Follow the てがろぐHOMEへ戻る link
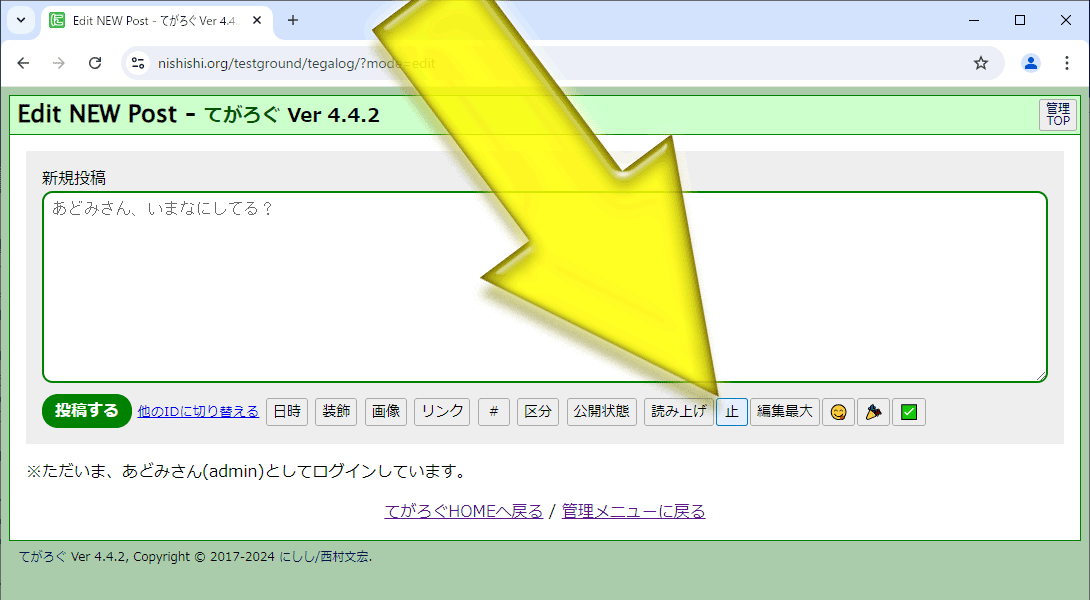Image resolution: width=1090 pixels, height=600 pixels. pos(464,512)
